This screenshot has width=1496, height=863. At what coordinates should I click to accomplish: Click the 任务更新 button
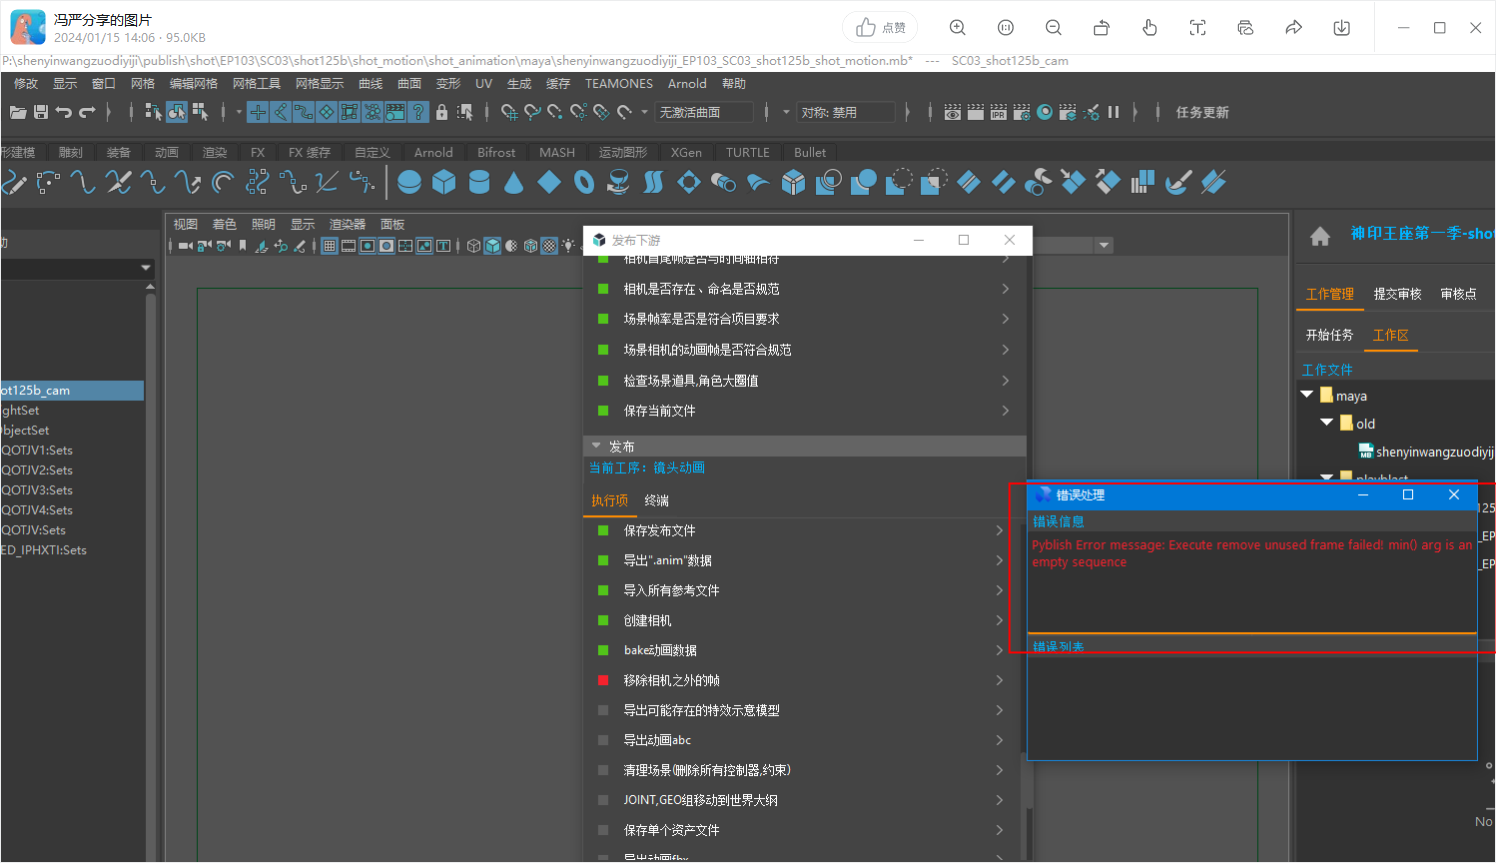pyautogui.click(x=1202, y=112)
